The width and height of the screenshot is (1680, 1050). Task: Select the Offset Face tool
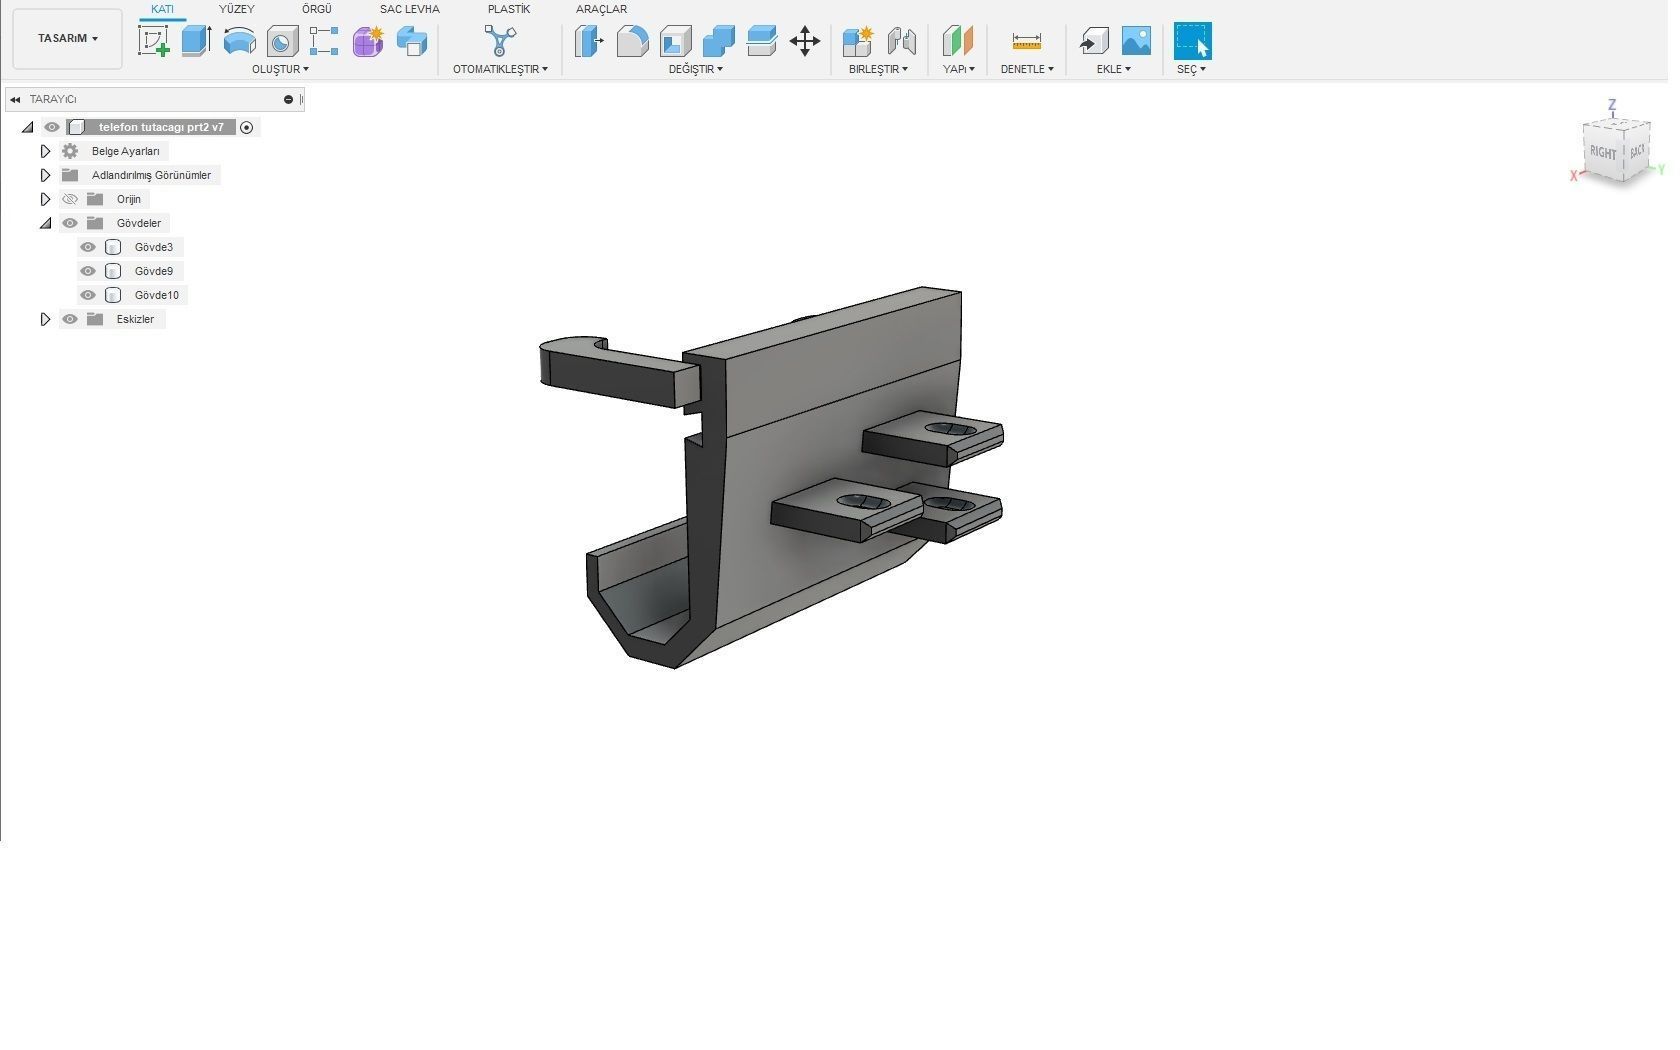pyautogui.click(x=762, y=41)
